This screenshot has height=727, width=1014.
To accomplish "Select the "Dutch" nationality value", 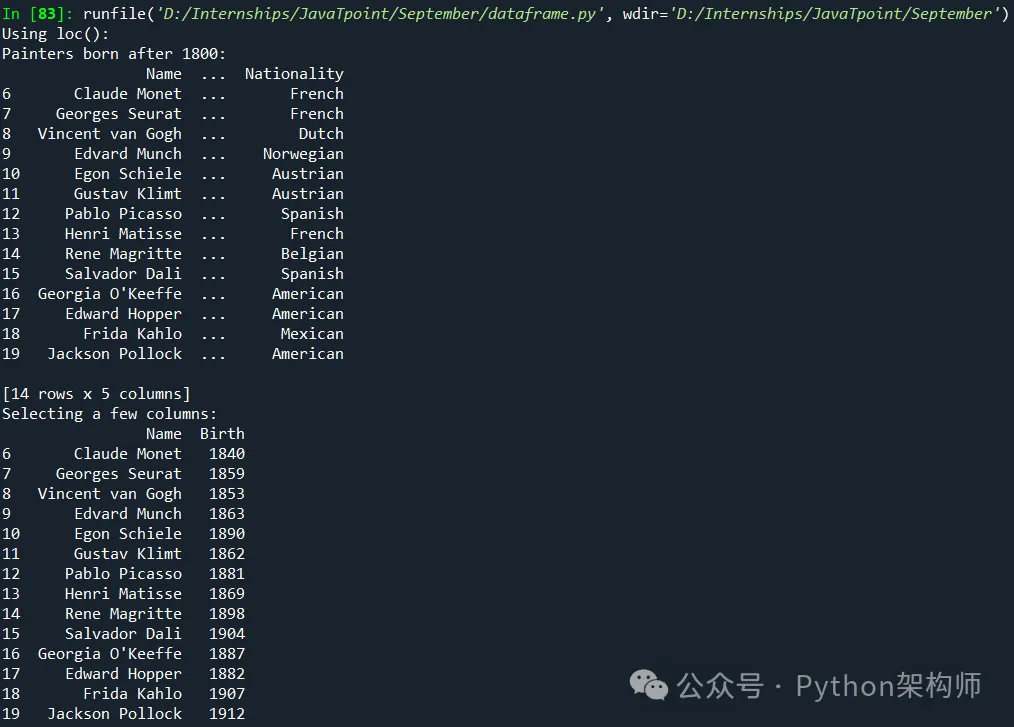I will 321,134.
